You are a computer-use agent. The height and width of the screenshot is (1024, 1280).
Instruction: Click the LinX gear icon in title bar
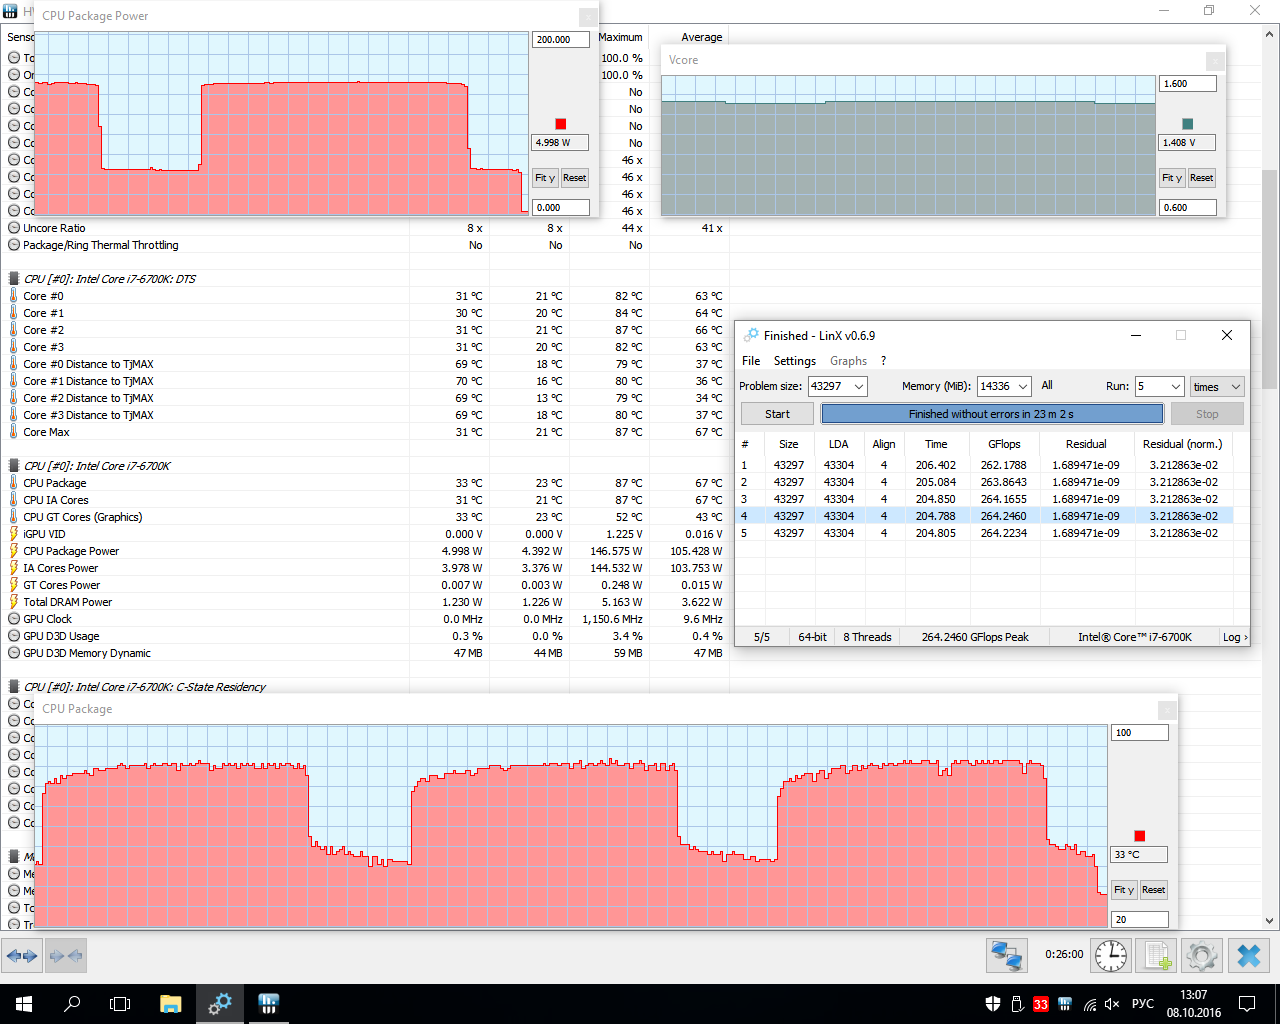point(751,335)
